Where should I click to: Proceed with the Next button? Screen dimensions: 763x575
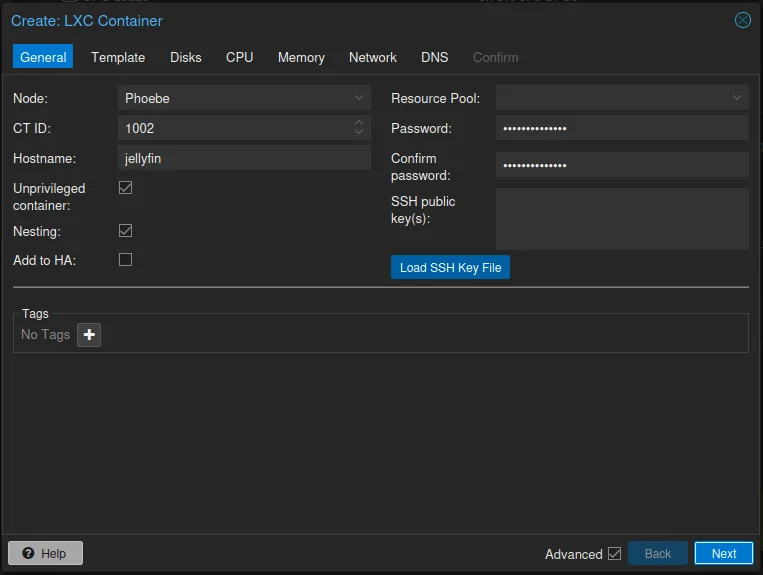tap(724, 553)
